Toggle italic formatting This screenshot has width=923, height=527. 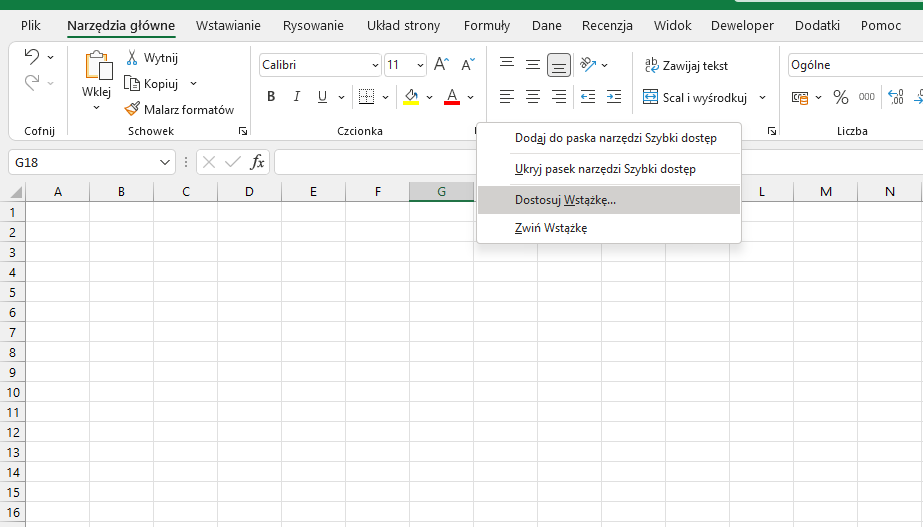297,97
